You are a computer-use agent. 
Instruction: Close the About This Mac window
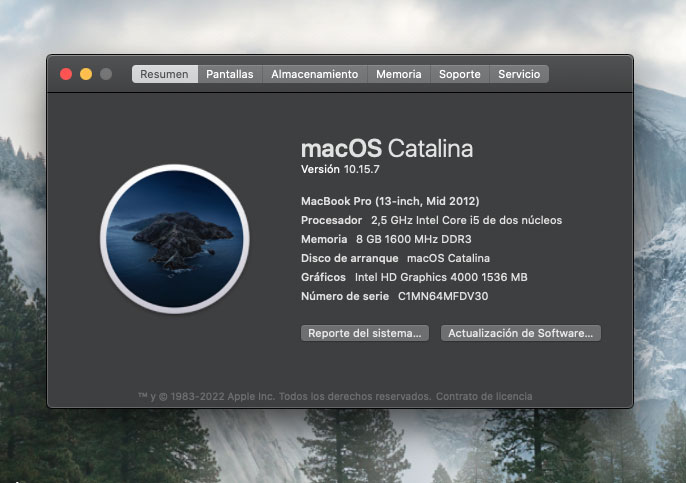tap(66, 74)
